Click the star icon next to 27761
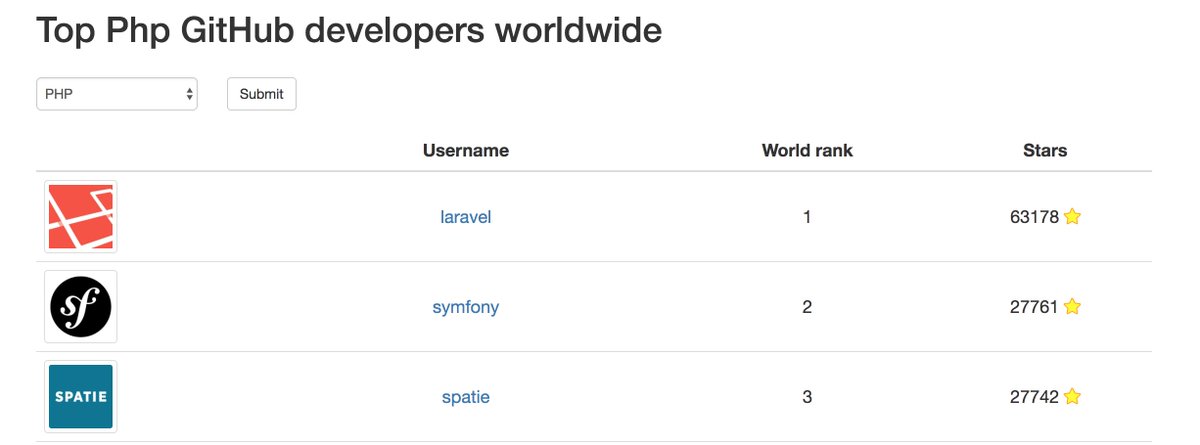 tap(1072, 306)
